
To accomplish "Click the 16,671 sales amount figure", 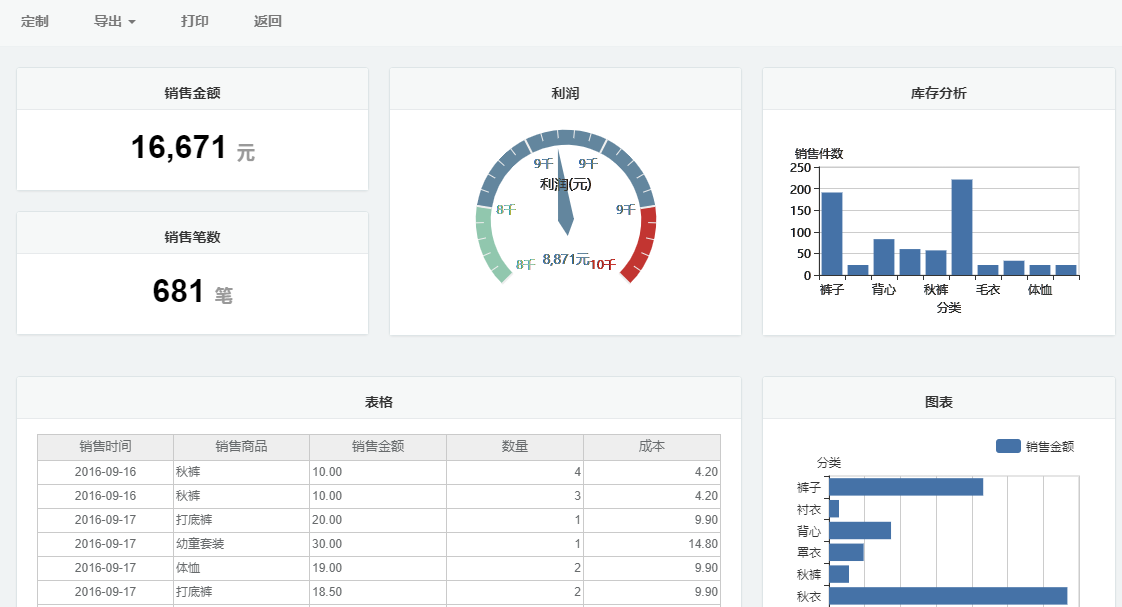I will (x=179, y=148).
